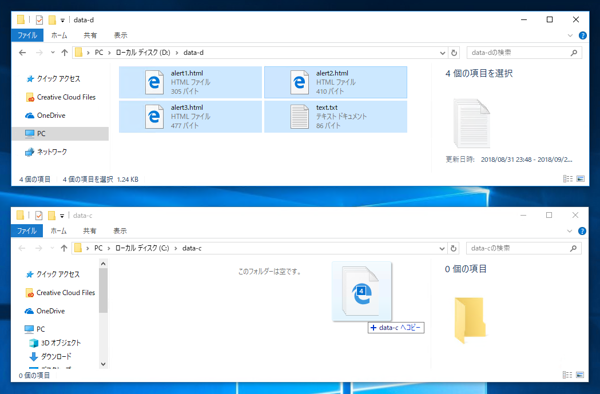
Task: Expand the ribbon in data-c window
Action: coord(569,231)
